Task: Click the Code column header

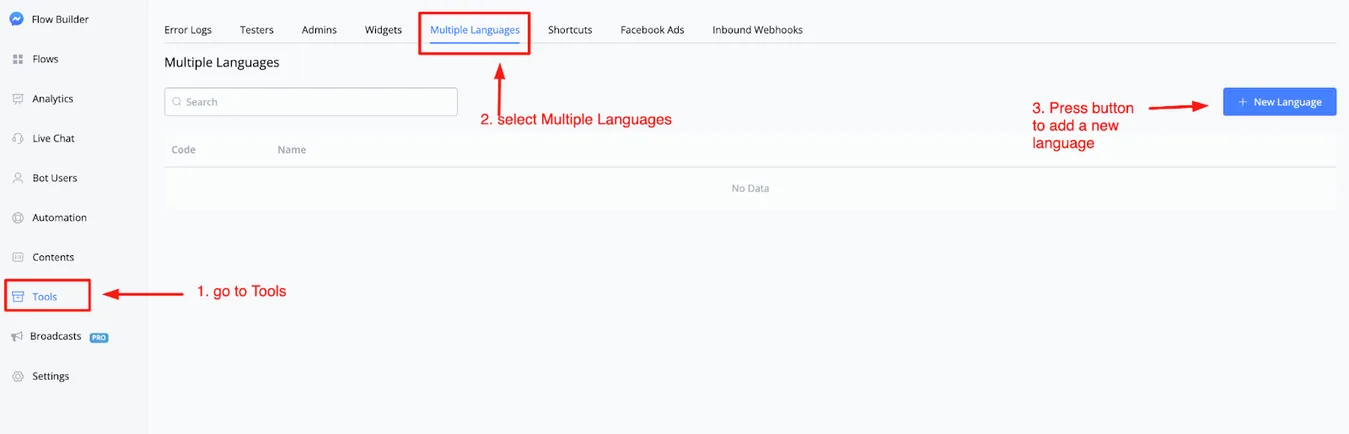Action: pos(184,150)
